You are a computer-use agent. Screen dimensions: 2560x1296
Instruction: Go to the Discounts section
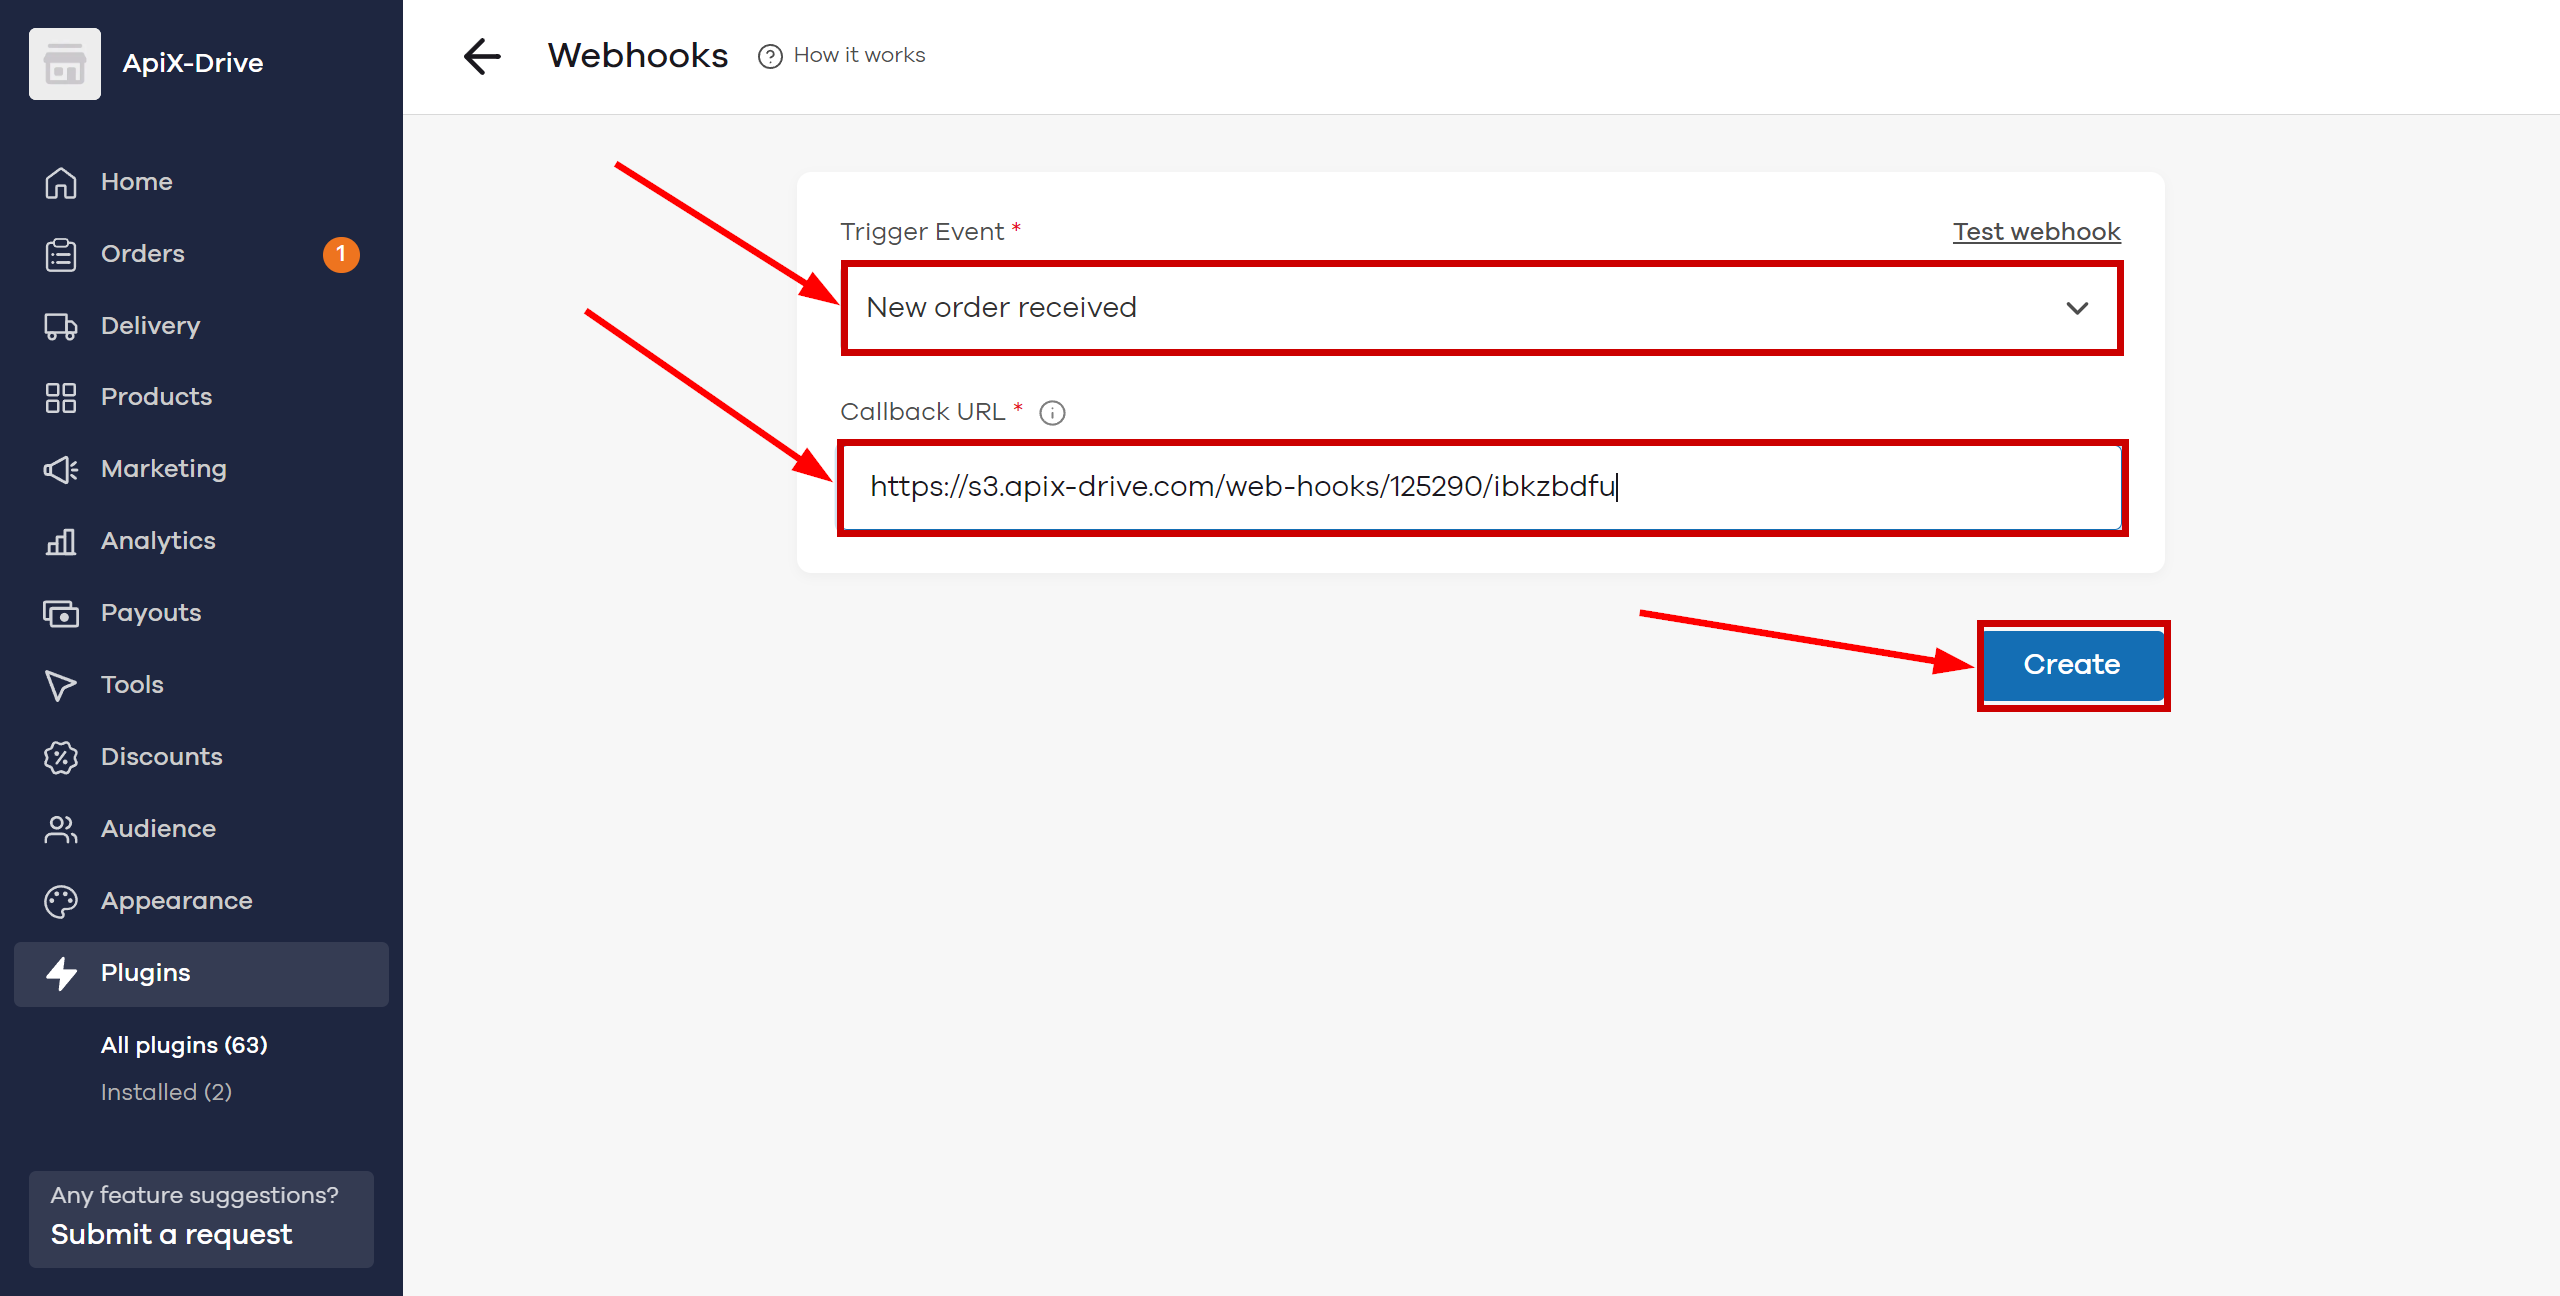point(201,757)
